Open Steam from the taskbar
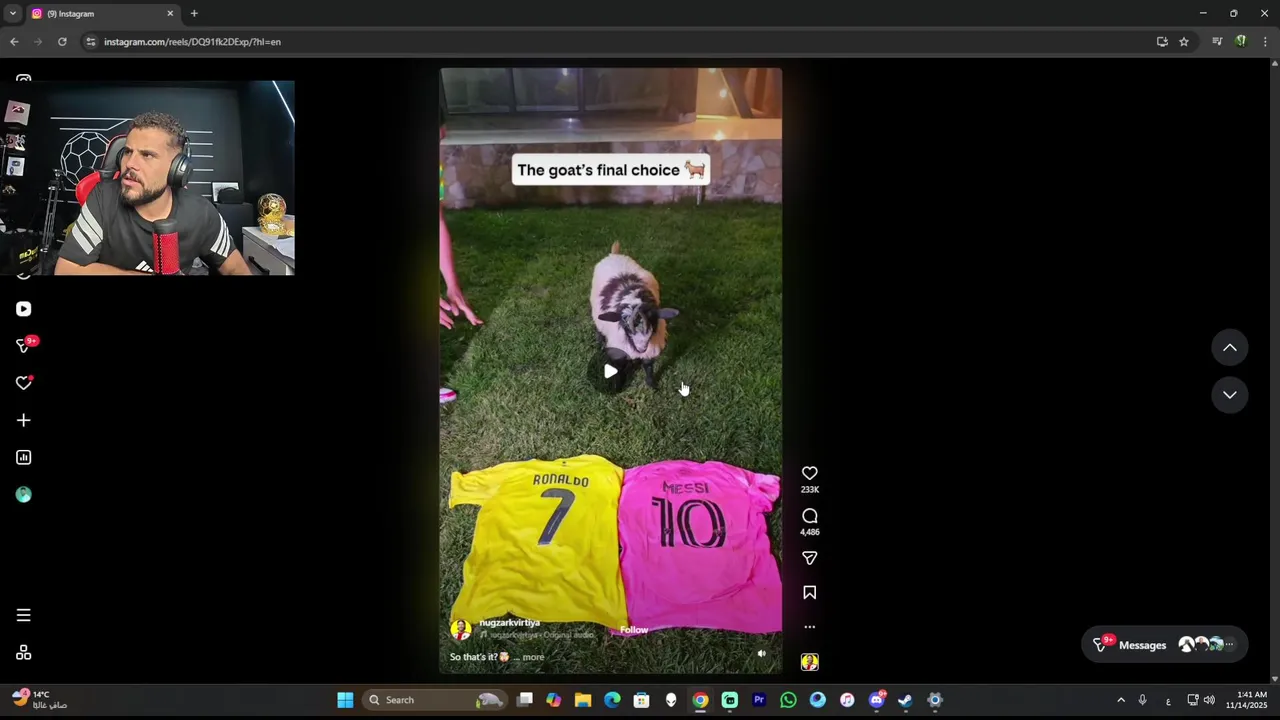This screenshot has width=1280, height=720. (905, 700)
